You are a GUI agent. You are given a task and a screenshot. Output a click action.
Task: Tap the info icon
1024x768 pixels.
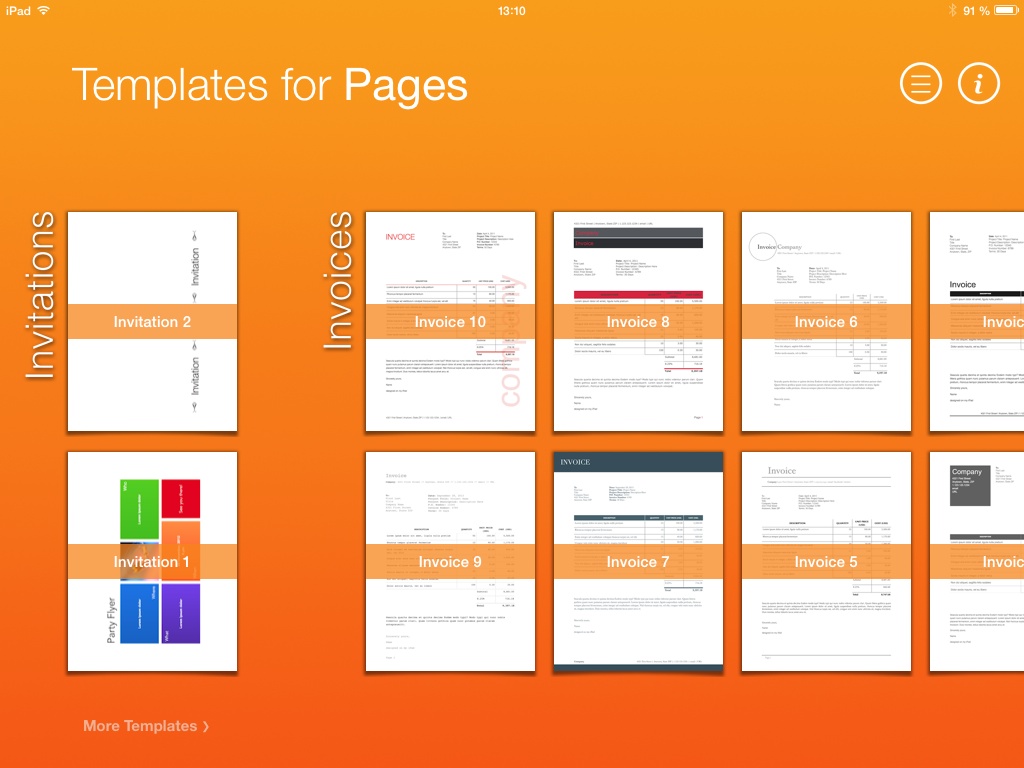coord(979,84)
